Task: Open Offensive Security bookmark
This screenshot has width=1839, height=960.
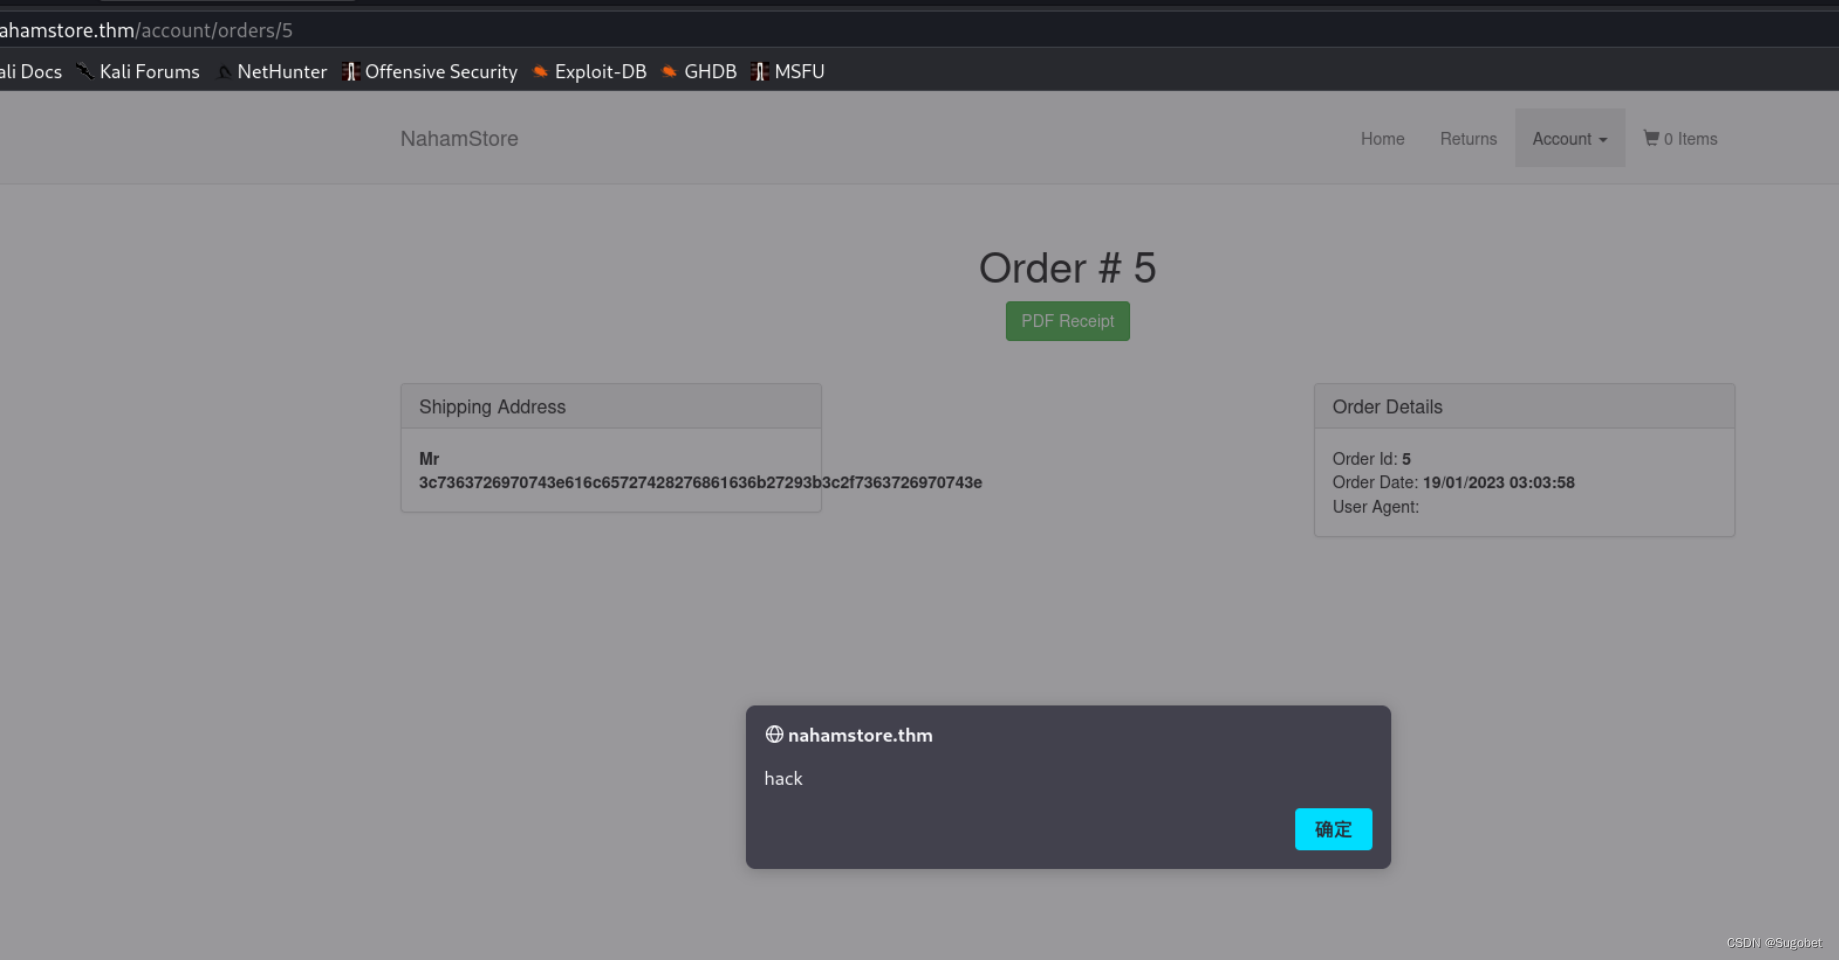Action: pyautogui.click(x=430, y=71)
